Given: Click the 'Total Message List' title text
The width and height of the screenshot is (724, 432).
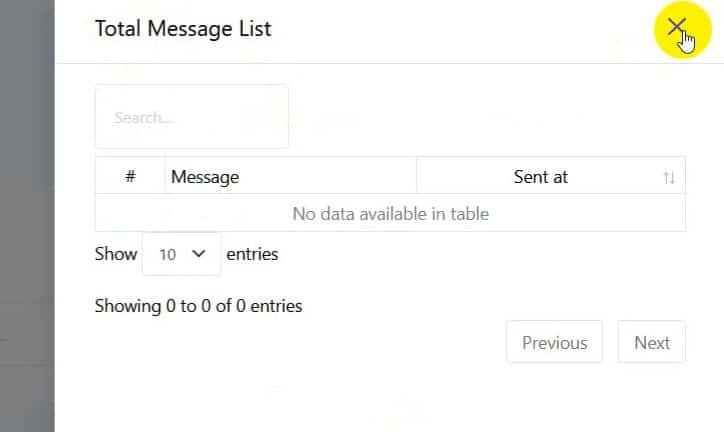Looking at the screenshot, I should (x=183, y=28).
